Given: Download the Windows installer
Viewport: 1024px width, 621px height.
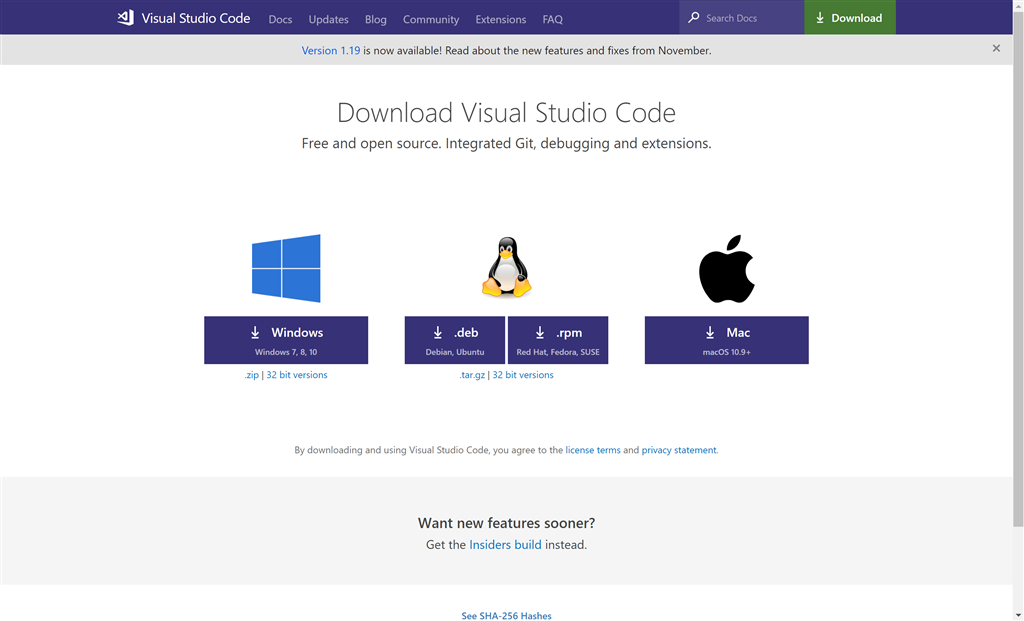Looking at the screenshot, I should pos(286,340).
